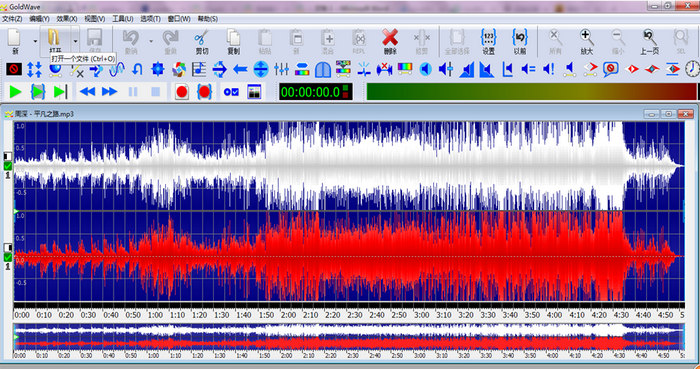The width and height of the screenshot is (700, 369).
Task: Toggle the green check for the red channel
Action: pos(8,257)
